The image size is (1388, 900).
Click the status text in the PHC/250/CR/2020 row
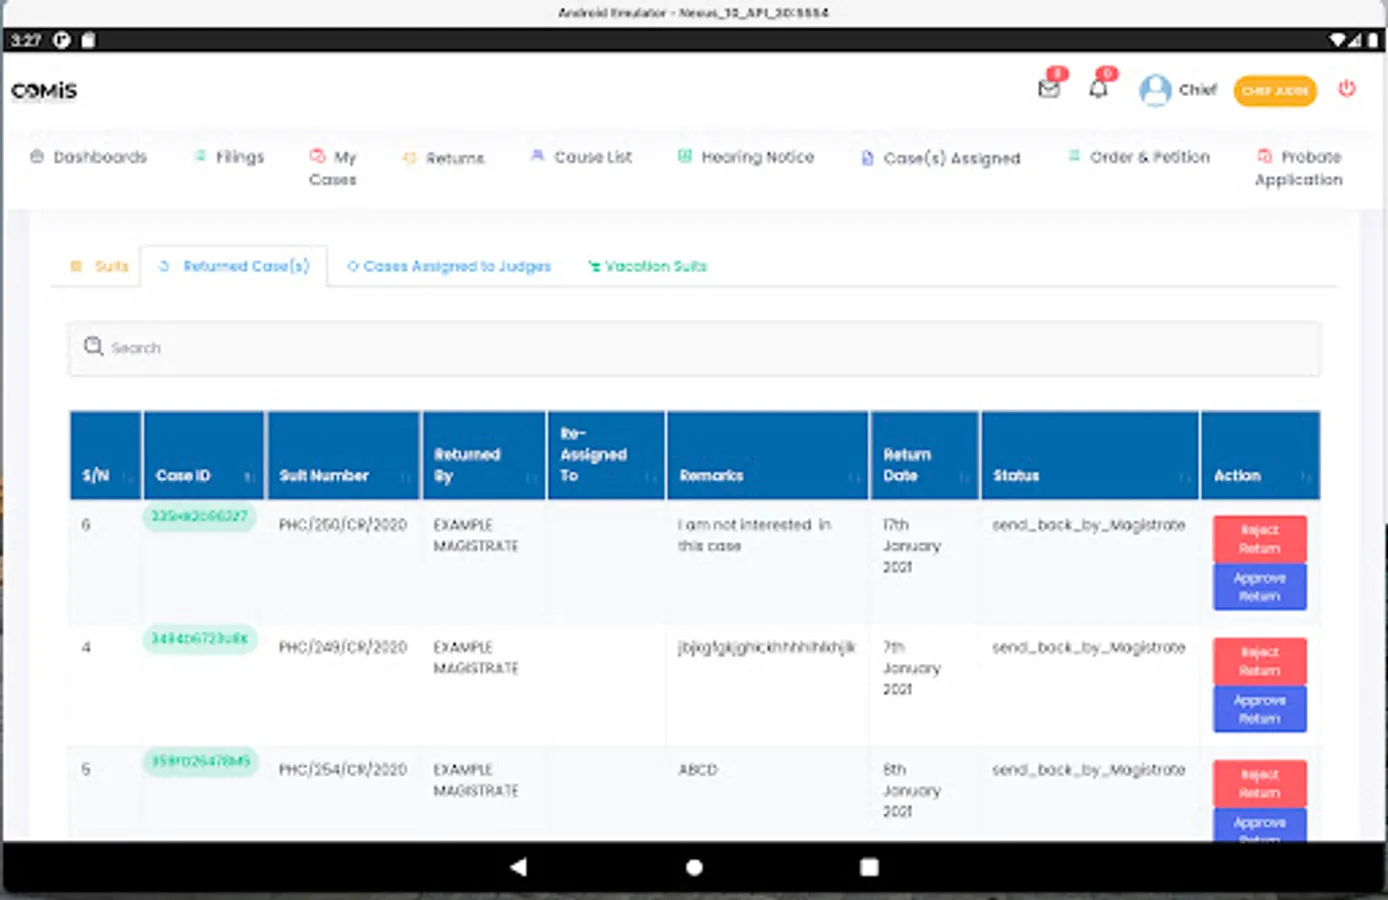(x=1089, y=525)
